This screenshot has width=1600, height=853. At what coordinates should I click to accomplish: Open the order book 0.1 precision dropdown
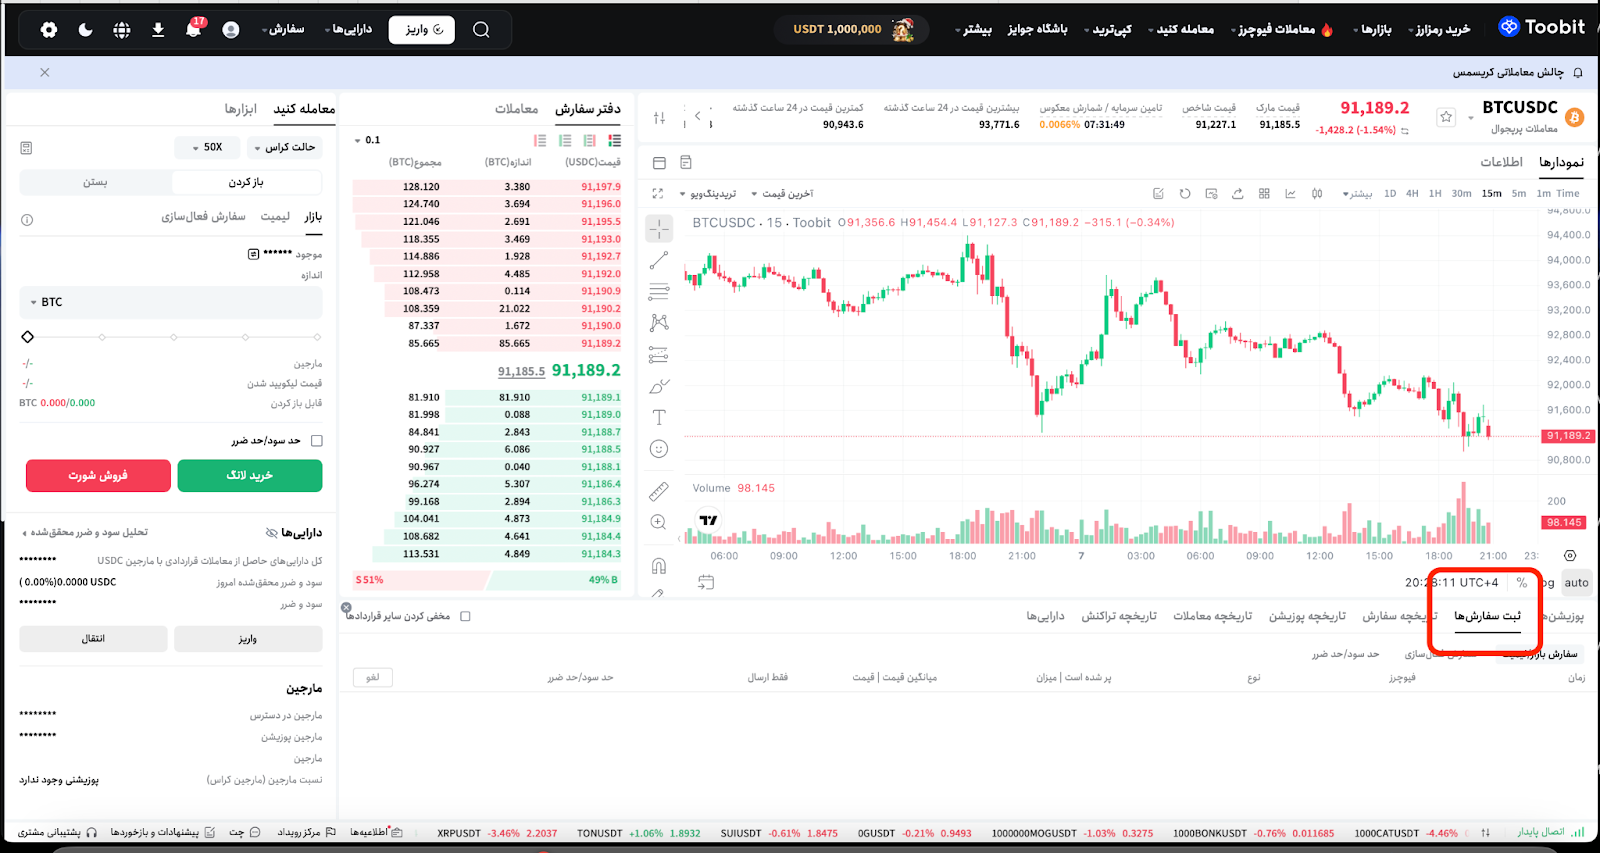368,141
